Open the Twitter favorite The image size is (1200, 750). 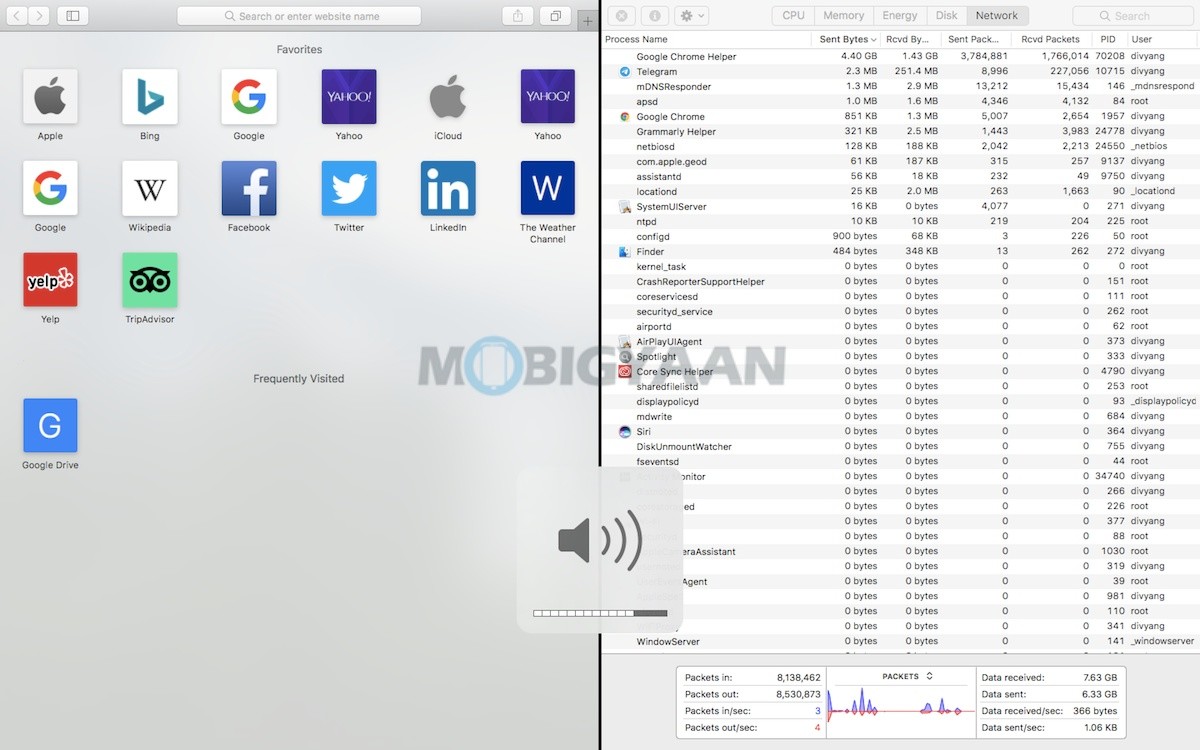click(x=348, y=188)
